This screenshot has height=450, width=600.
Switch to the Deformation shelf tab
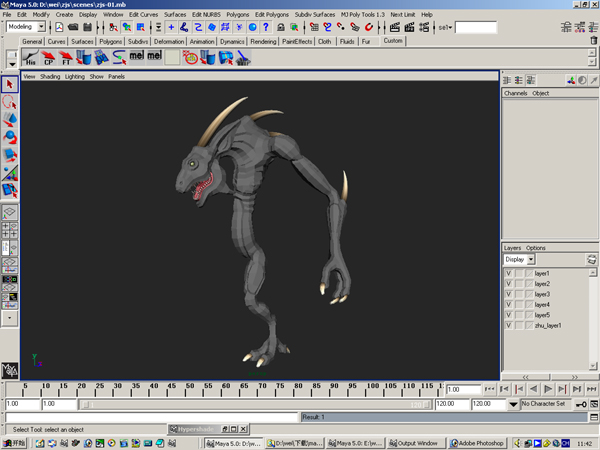[x=169, y=41]
